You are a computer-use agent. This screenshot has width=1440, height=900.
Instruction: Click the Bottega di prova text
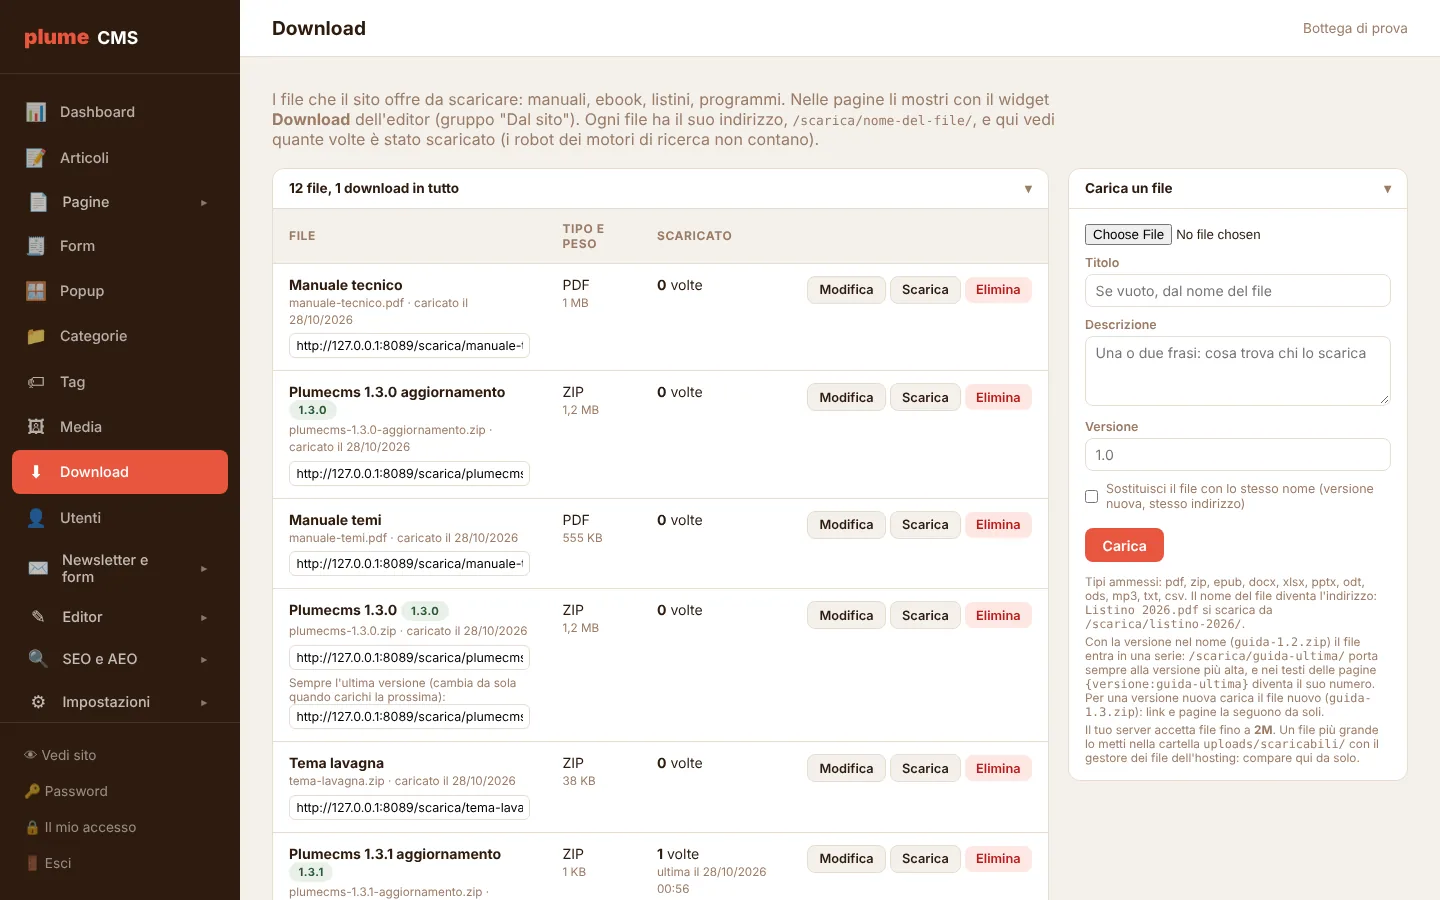[1355, 28]
